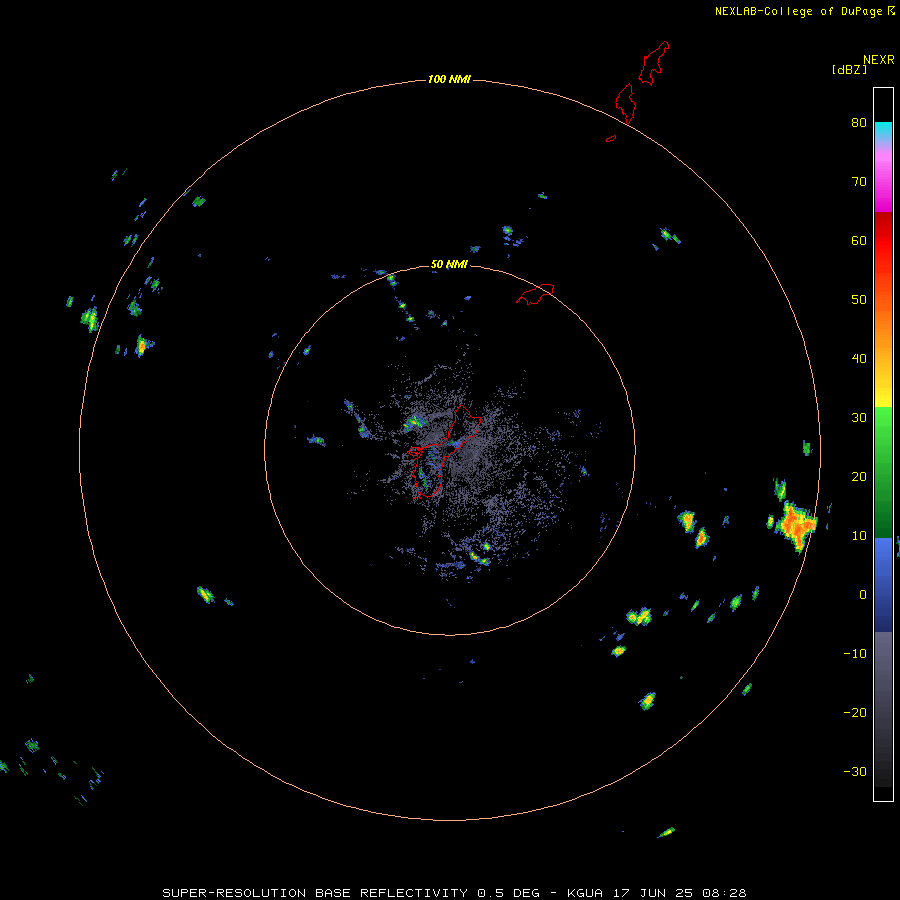Click the 40 dBZ scale value
Viewport: 900px width, 900px height.
point(859,358)
